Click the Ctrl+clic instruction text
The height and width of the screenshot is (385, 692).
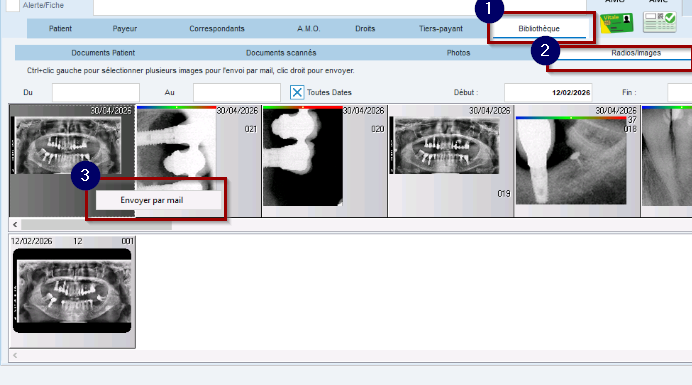pos(190,71)
